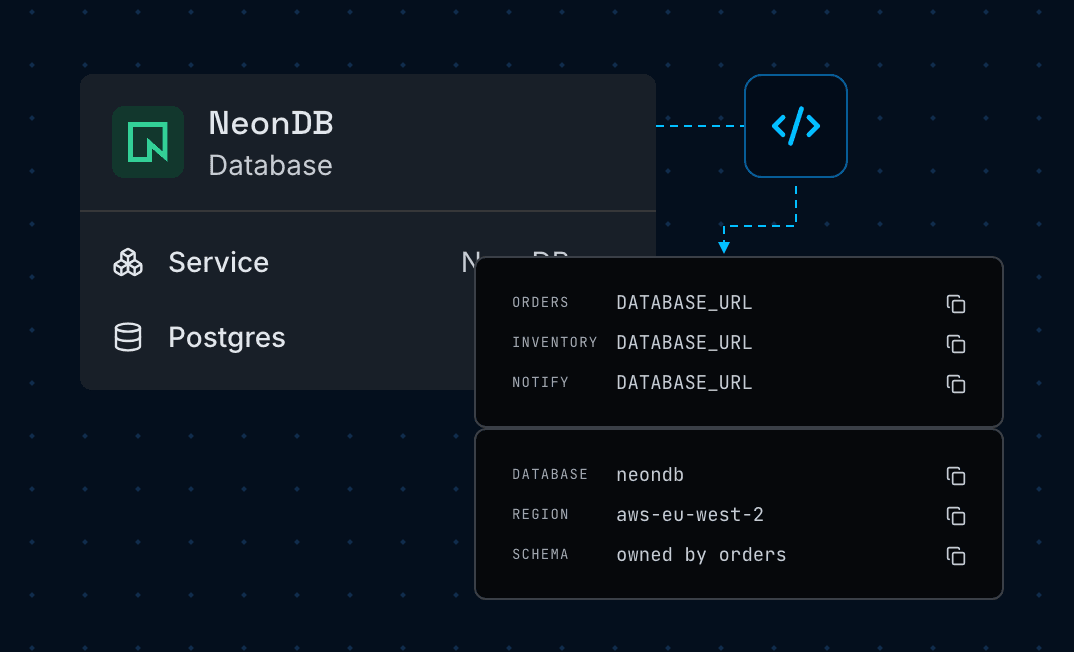
Task: Open the blue code brackets node
Action: pos(795,126)
